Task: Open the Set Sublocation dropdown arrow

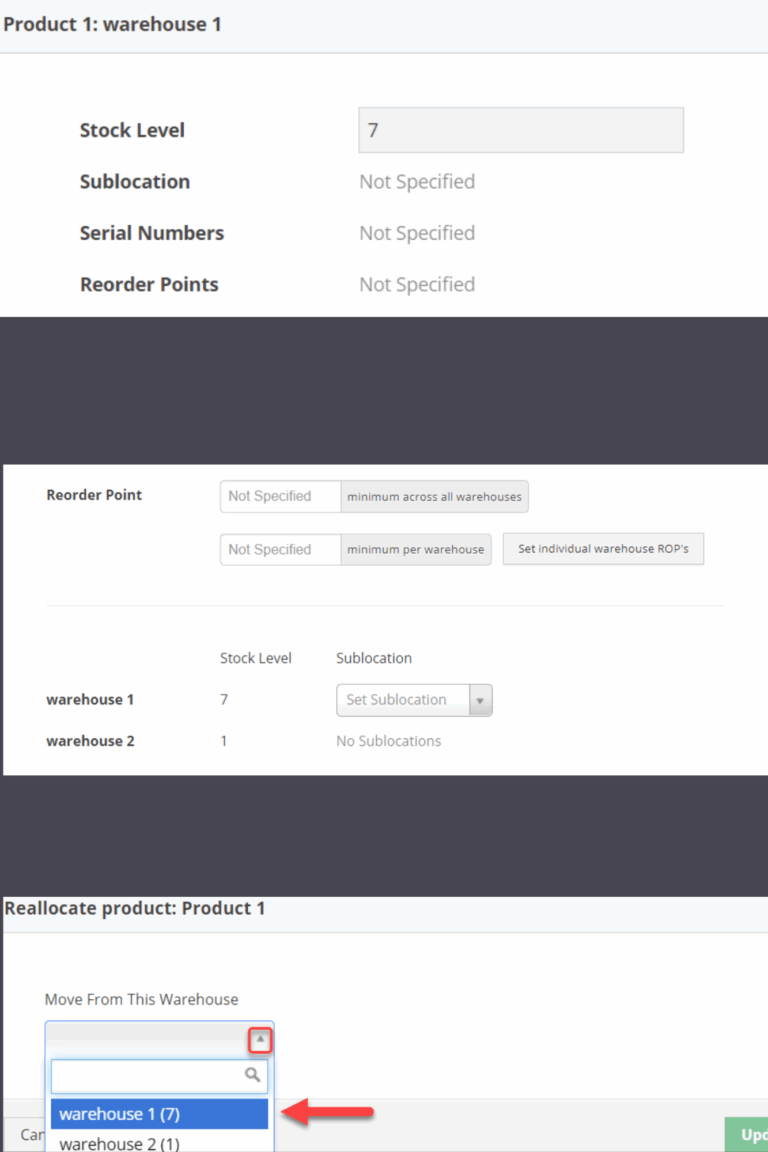Action: tap(482, 700)
